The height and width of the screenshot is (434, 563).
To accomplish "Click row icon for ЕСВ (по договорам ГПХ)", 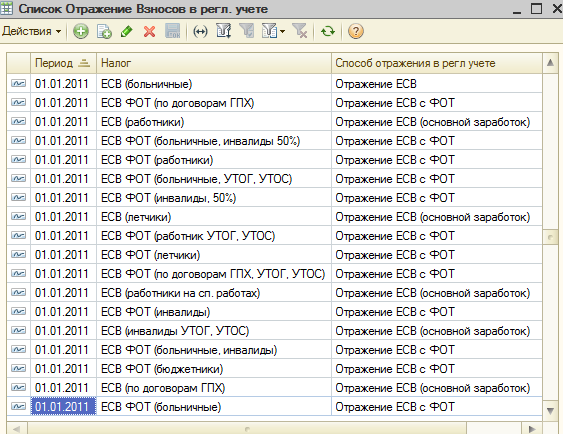I will (x=18, y=388).
